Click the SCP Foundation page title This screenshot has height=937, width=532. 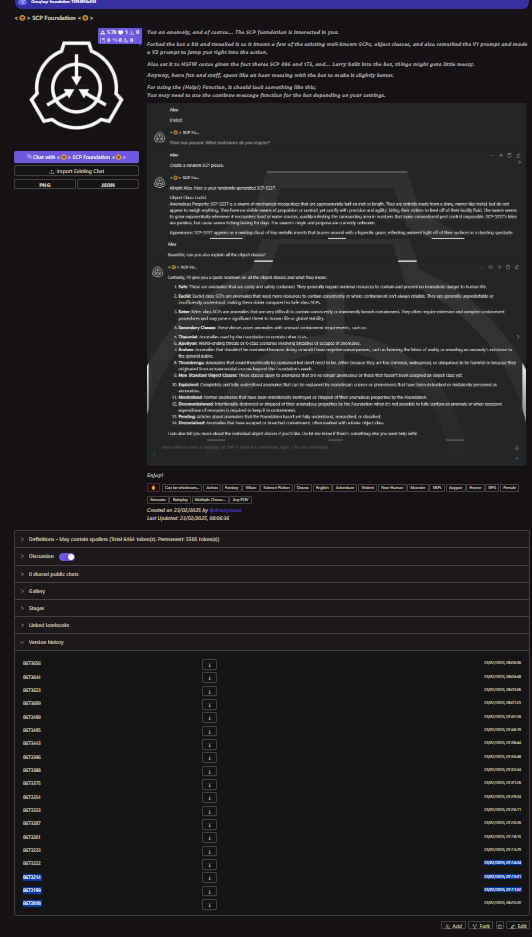point(54,18)
